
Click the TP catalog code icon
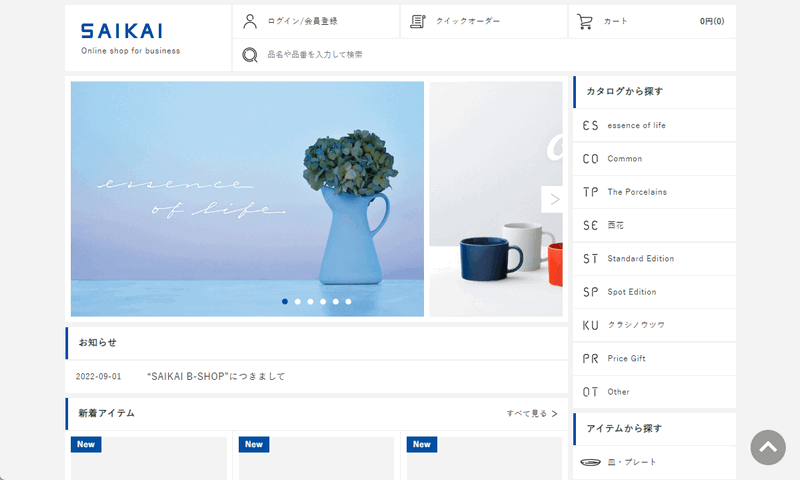click(x=590, y=192)
